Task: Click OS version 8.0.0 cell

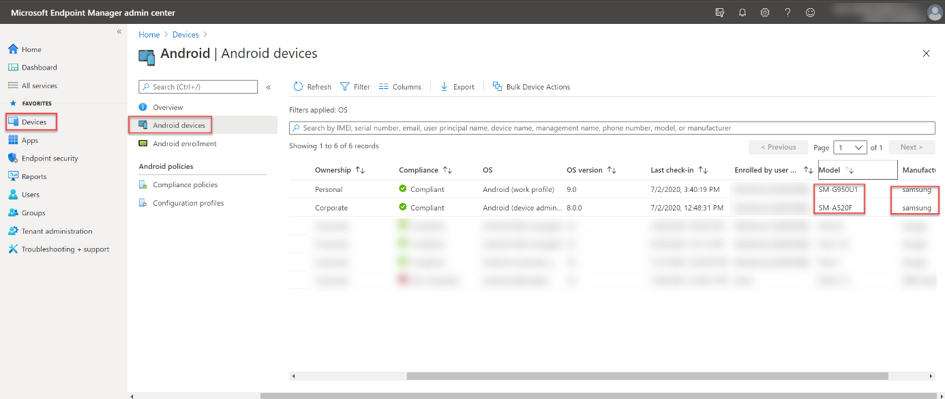Action: (x=574, y=207)
